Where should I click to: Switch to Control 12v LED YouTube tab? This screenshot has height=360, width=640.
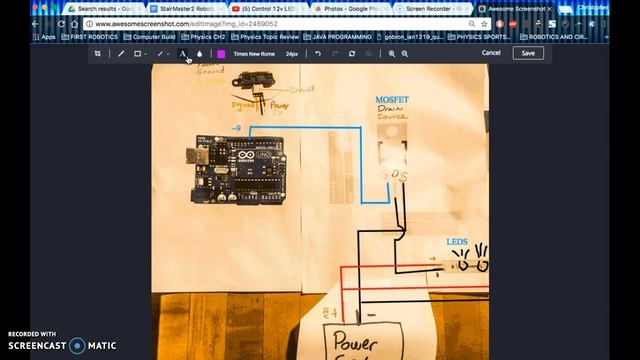[268, 9]
